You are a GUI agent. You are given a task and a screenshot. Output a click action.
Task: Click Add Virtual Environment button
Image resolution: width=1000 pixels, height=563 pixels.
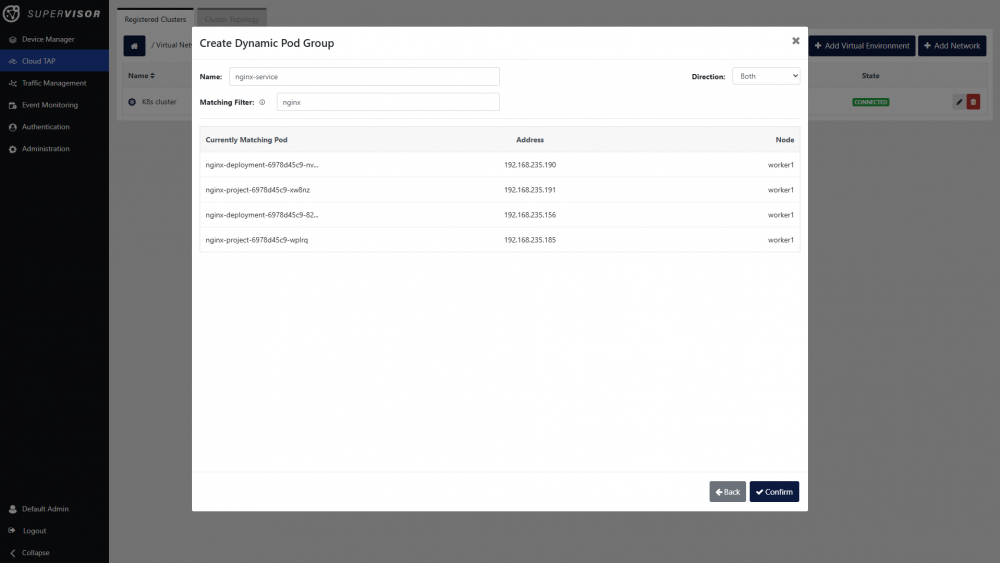point(862,46)
